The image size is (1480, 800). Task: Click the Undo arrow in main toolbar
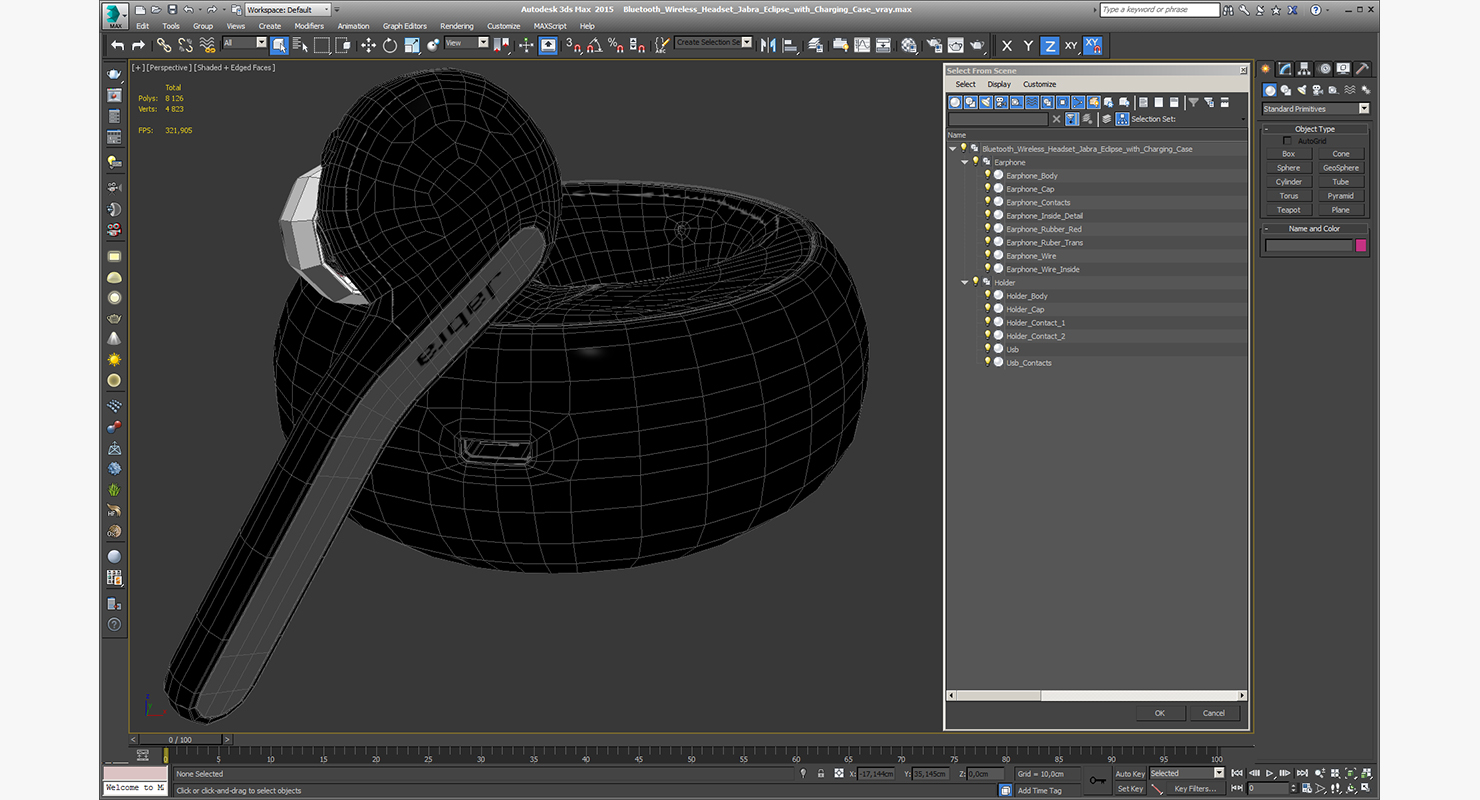pos(118,45)
